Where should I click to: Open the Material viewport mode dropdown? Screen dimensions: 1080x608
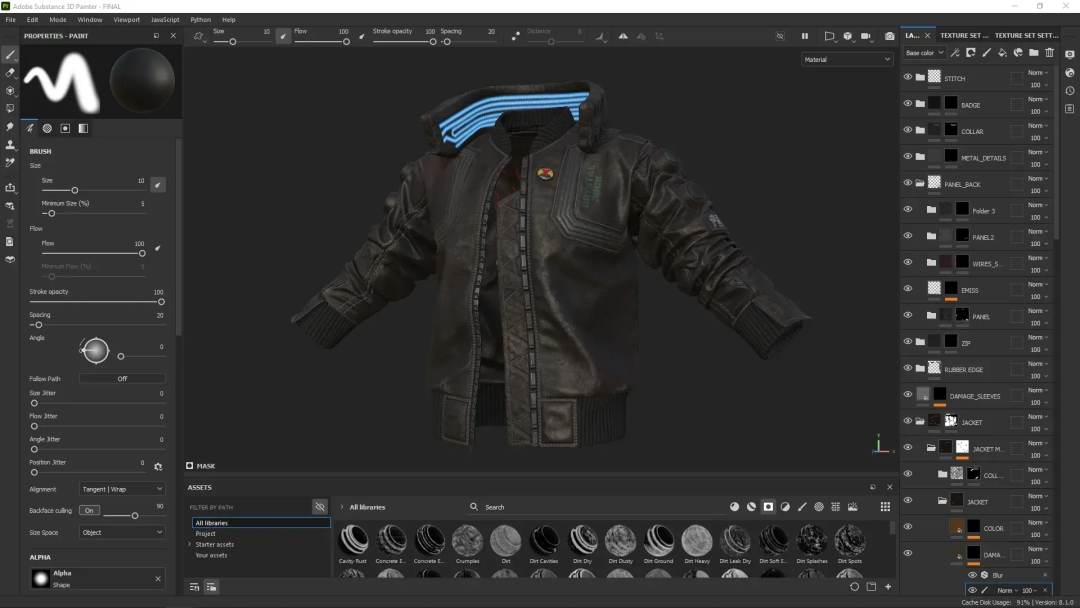pyautogui.click(x=847, y=59)
